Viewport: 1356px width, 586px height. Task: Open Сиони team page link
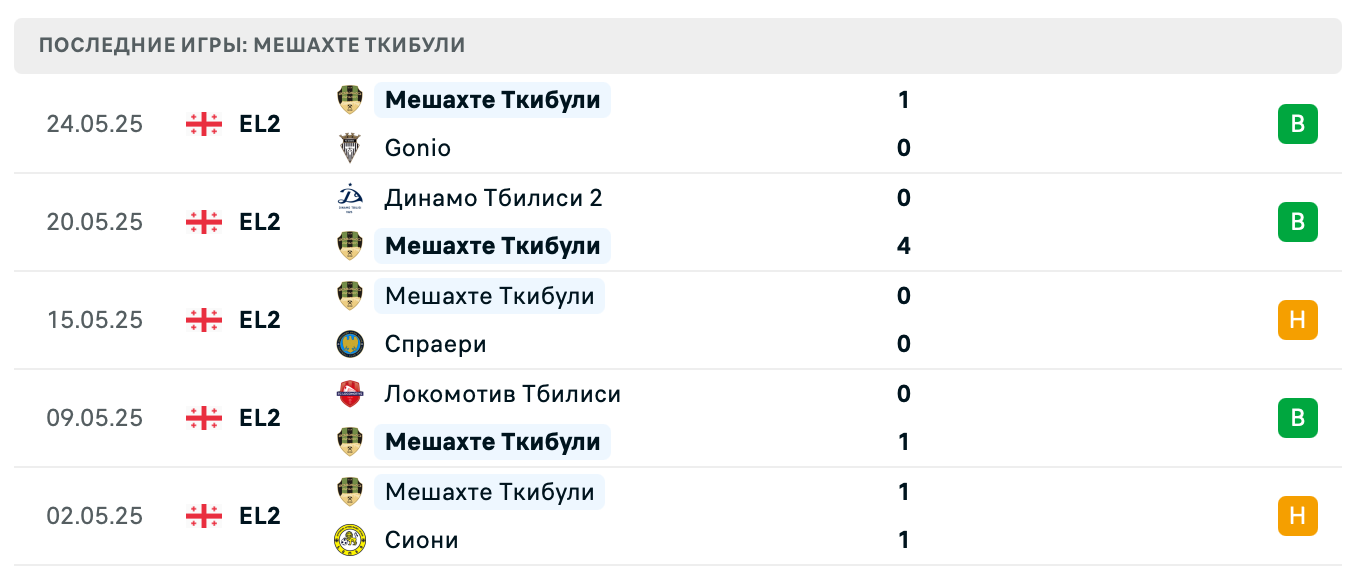(x=421, y=540)
